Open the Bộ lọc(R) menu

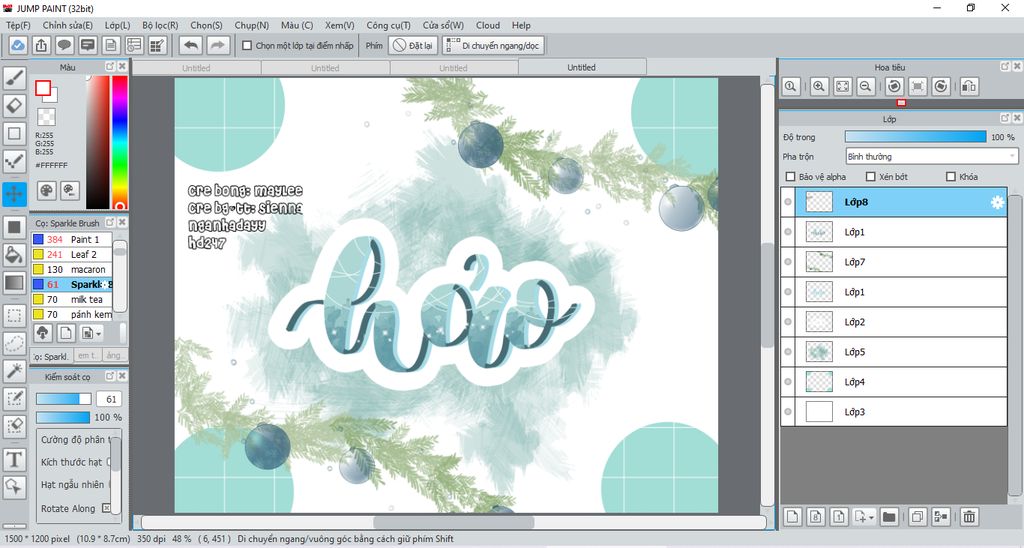(x=161, y=25)
